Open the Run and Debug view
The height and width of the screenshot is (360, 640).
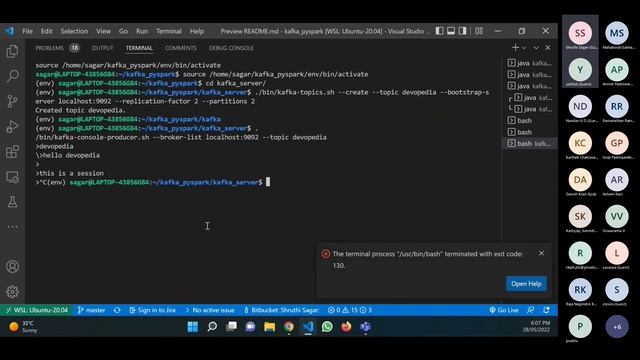coord(12,127)
